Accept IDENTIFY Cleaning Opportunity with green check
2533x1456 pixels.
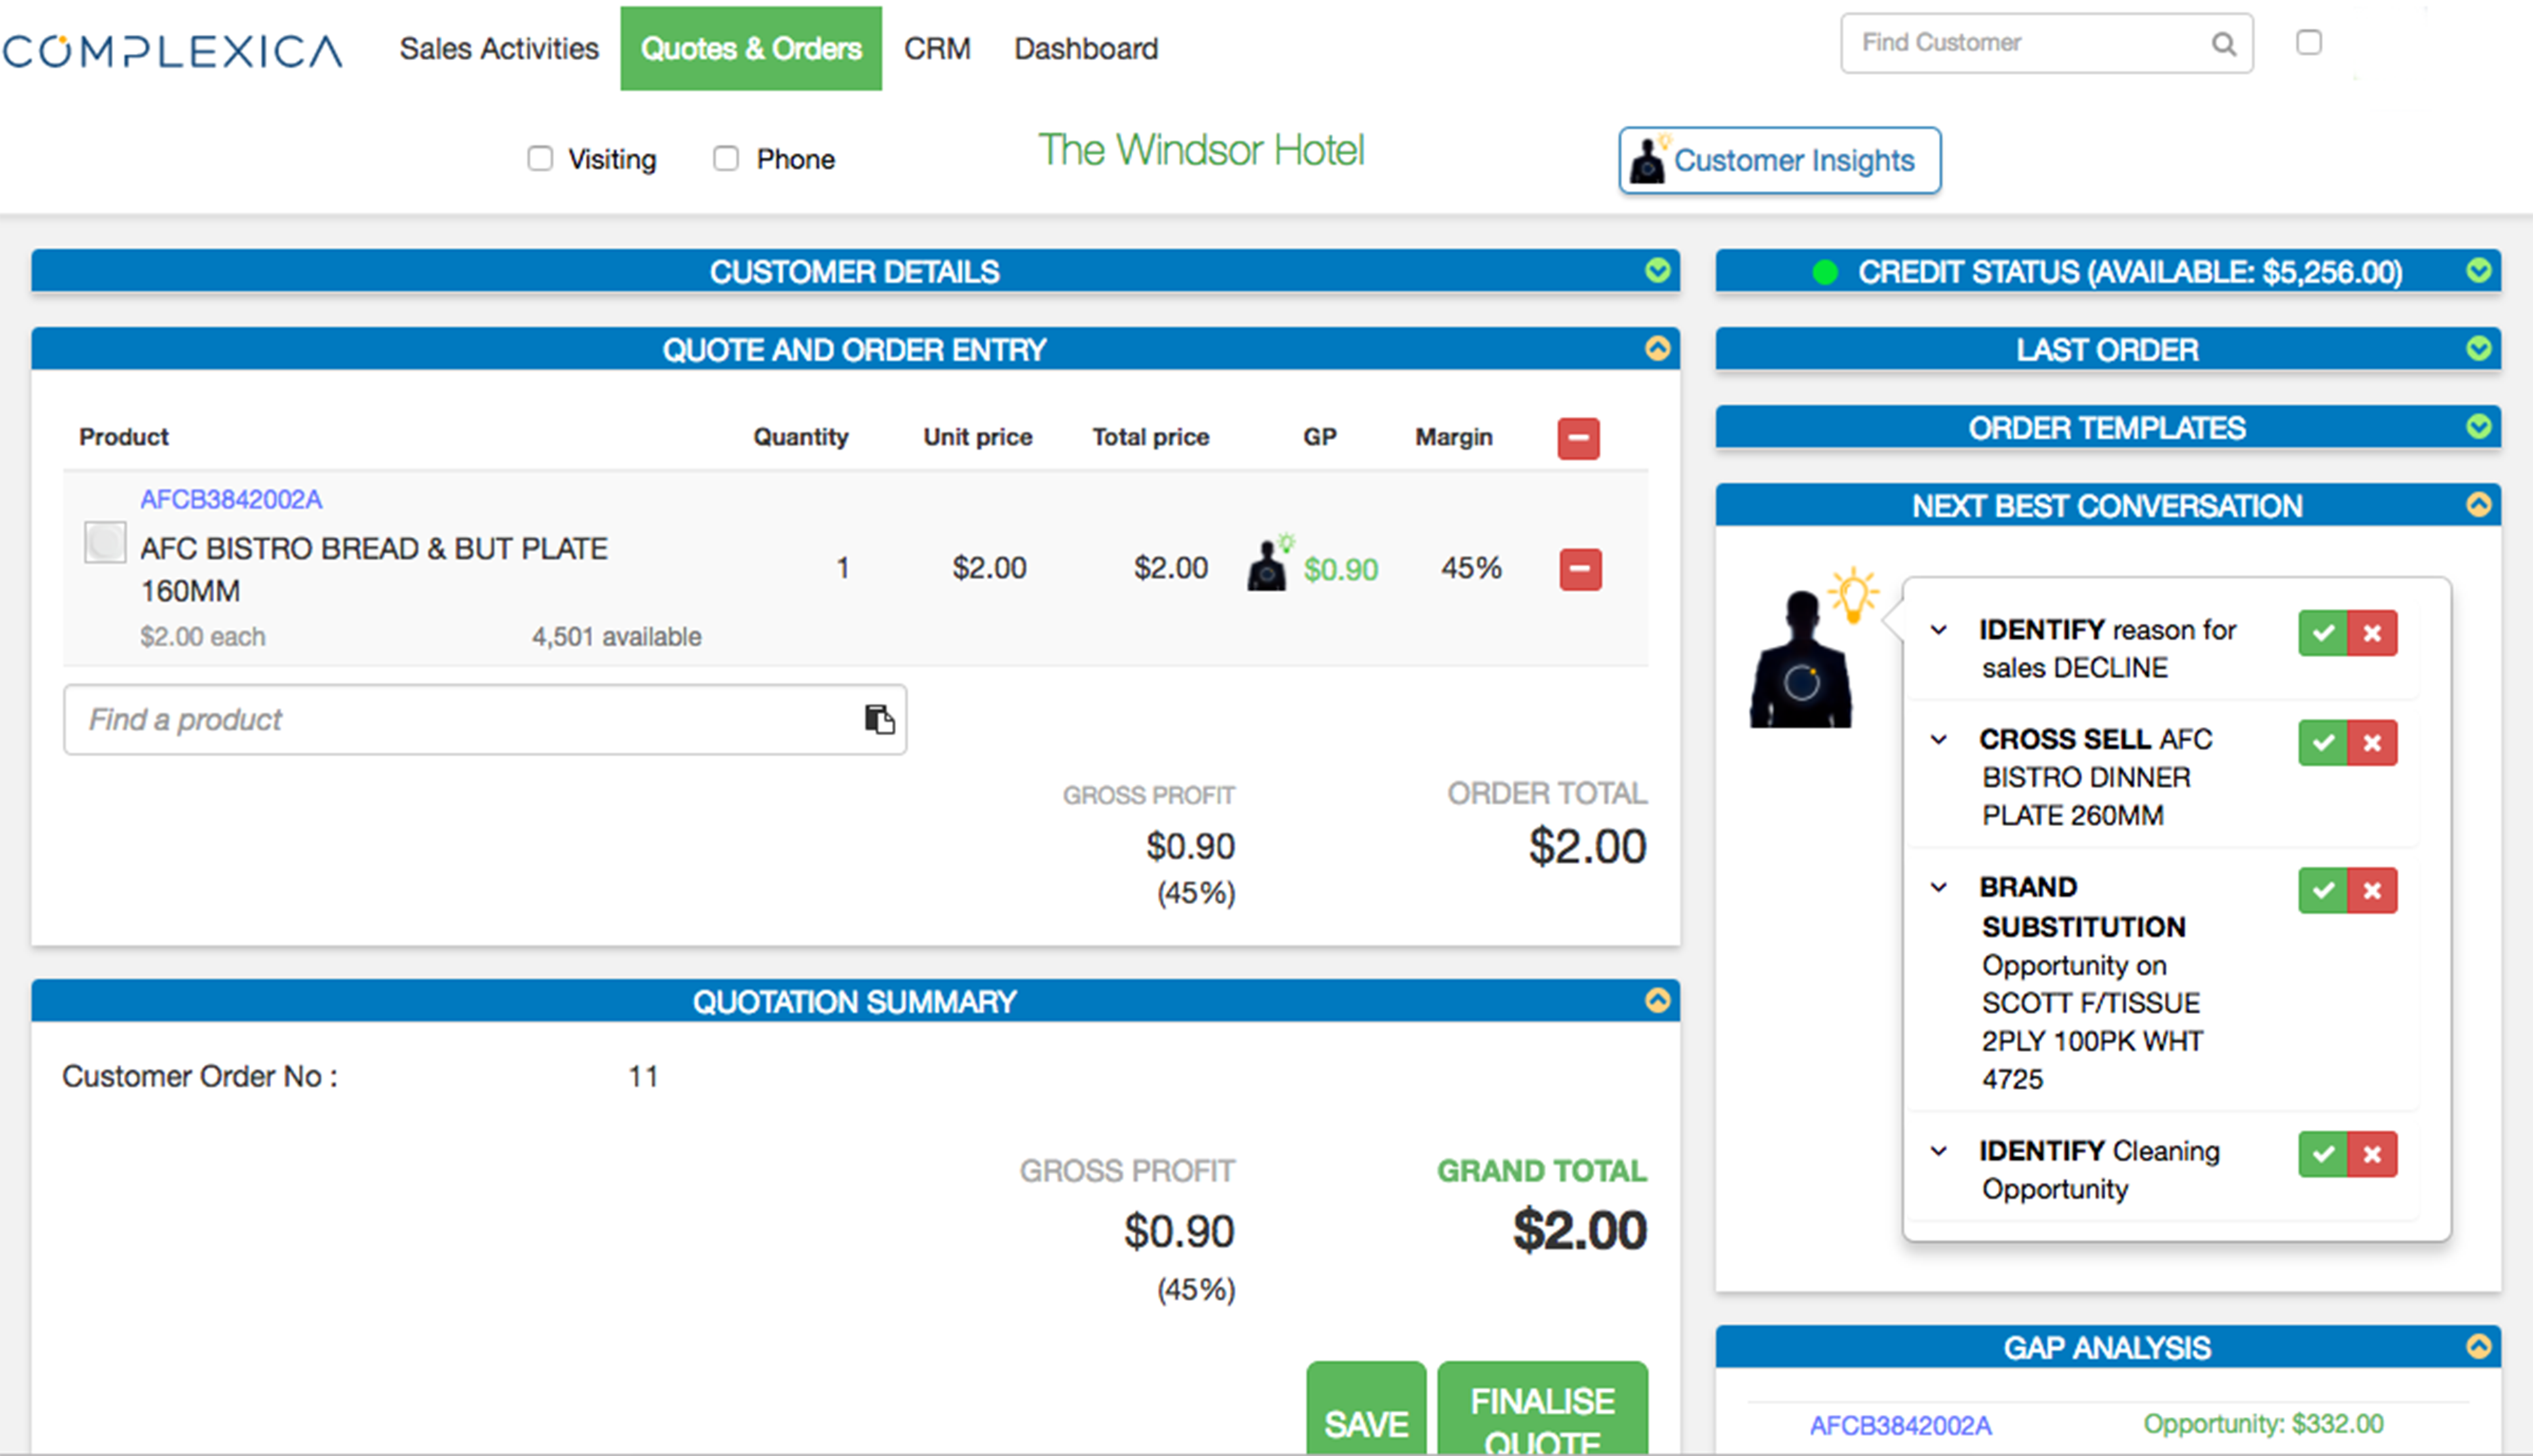(2323, 1155)
